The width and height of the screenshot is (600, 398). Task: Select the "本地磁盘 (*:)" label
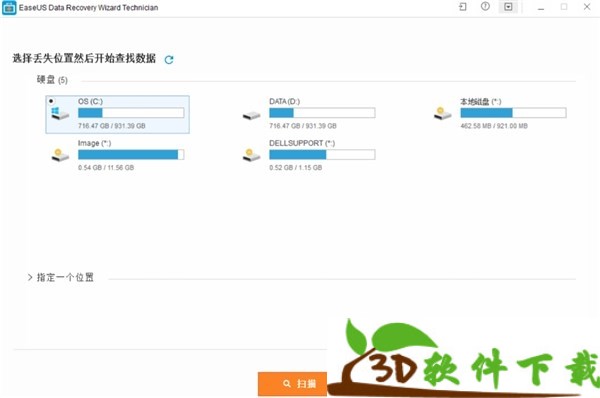point(481,101)
